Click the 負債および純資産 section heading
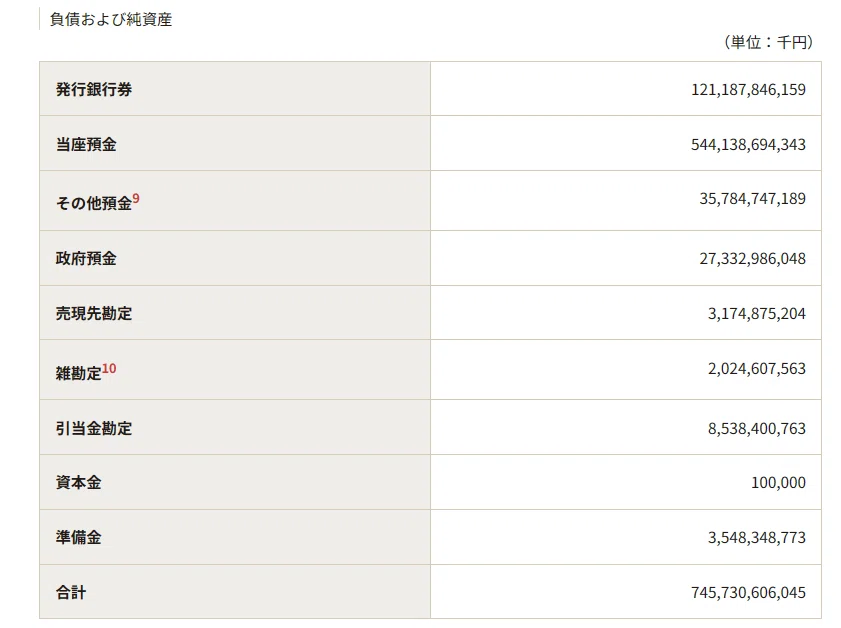841x628 pixels. point(111,19)
